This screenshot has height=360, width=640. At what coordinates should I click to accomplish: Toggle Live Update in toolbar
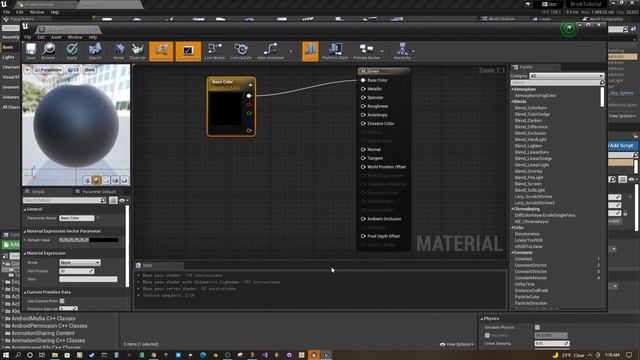point(241,51)
